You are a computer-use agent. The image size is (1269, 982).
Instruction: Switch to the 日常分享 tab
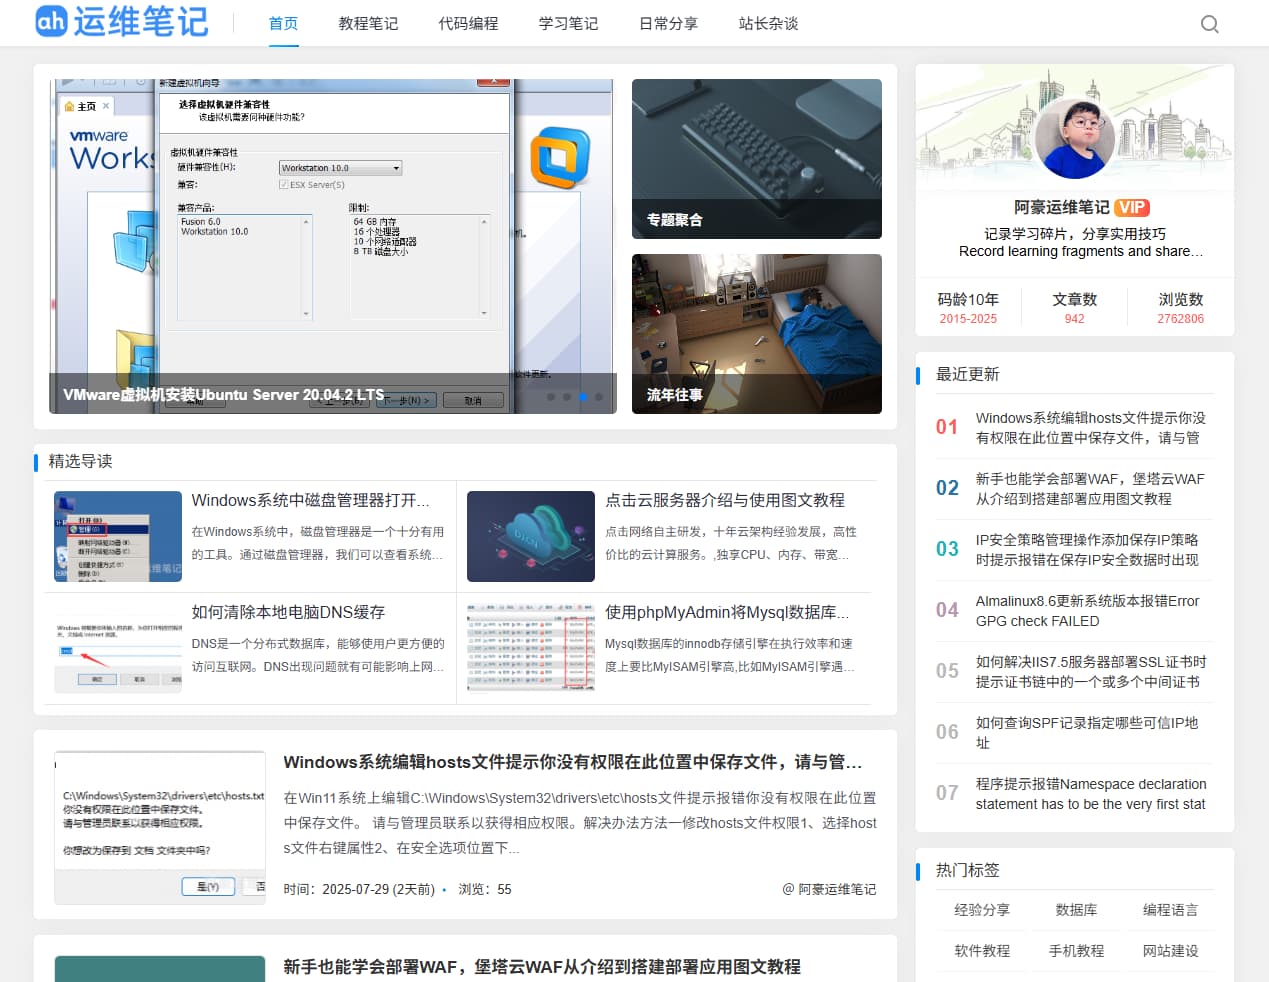click(x=667, y=24)
